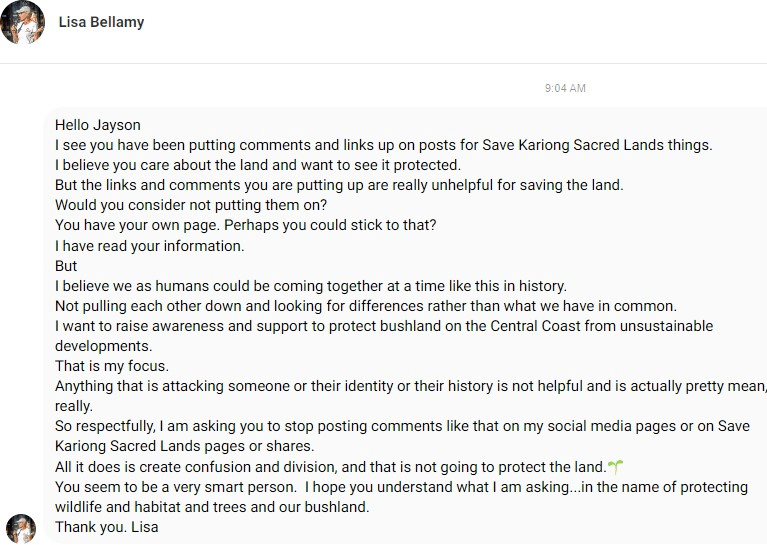This screenshot has width=767, height=545.
Task: Click the "Not pulling each other down" line
Action: [366, 306]
